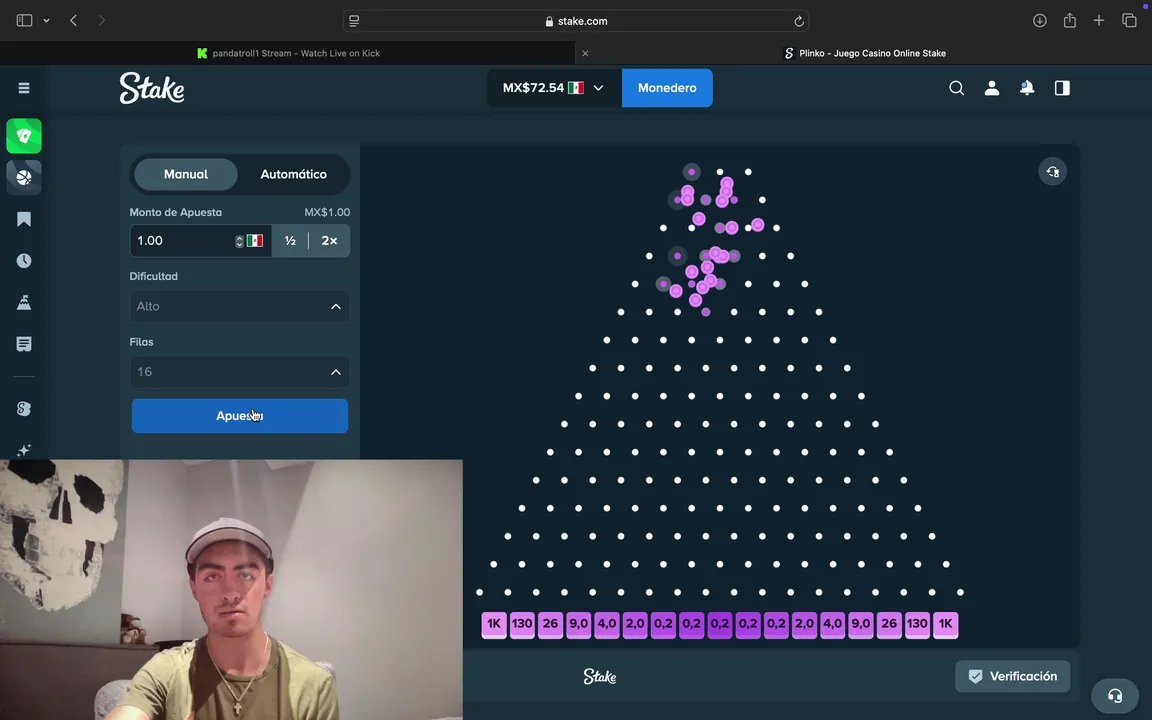Halve the bet with ½ button
Viewport: 1152px width, 720px height.
click(x=290, y=241)
